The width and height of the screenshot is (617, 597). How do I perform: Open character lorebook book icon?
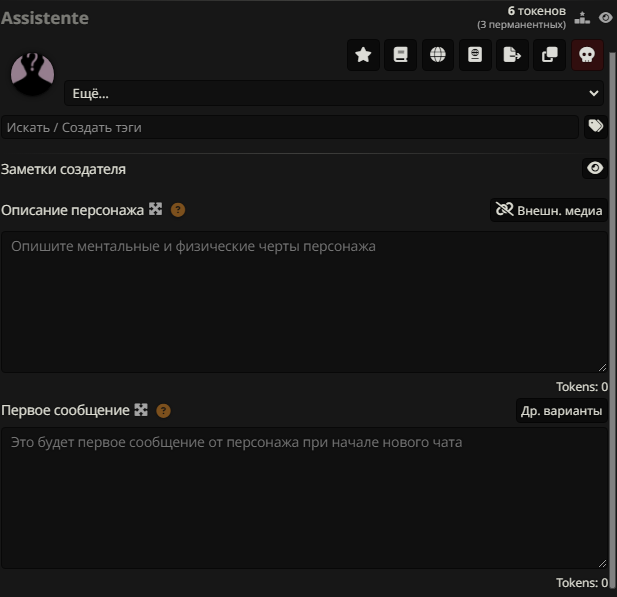click(400, 55)
